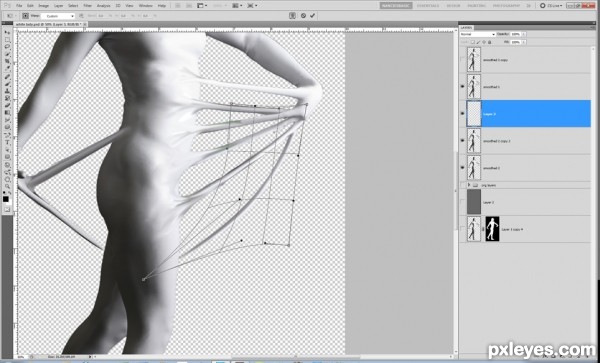Screen dimensions: 600x363
Task: Select the Brush tool
Action: point(7,83)
